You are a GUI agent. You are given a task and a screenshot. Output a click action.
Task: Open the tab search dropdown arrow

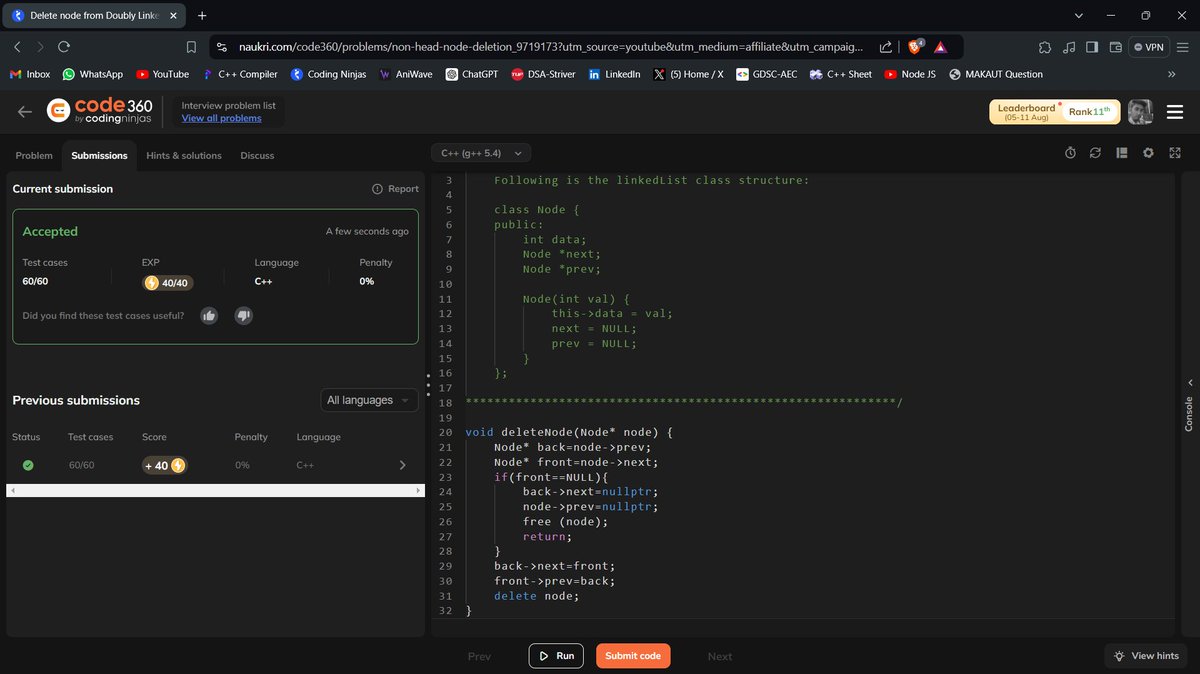(x=1078, y=16)
